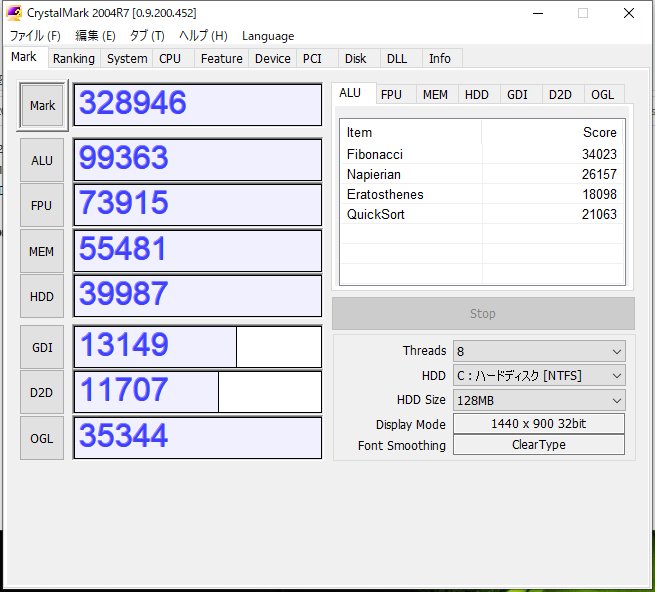655x592 pixels.
Task: Open the ファイル (F) menu
Action: [x=35, y=36]
